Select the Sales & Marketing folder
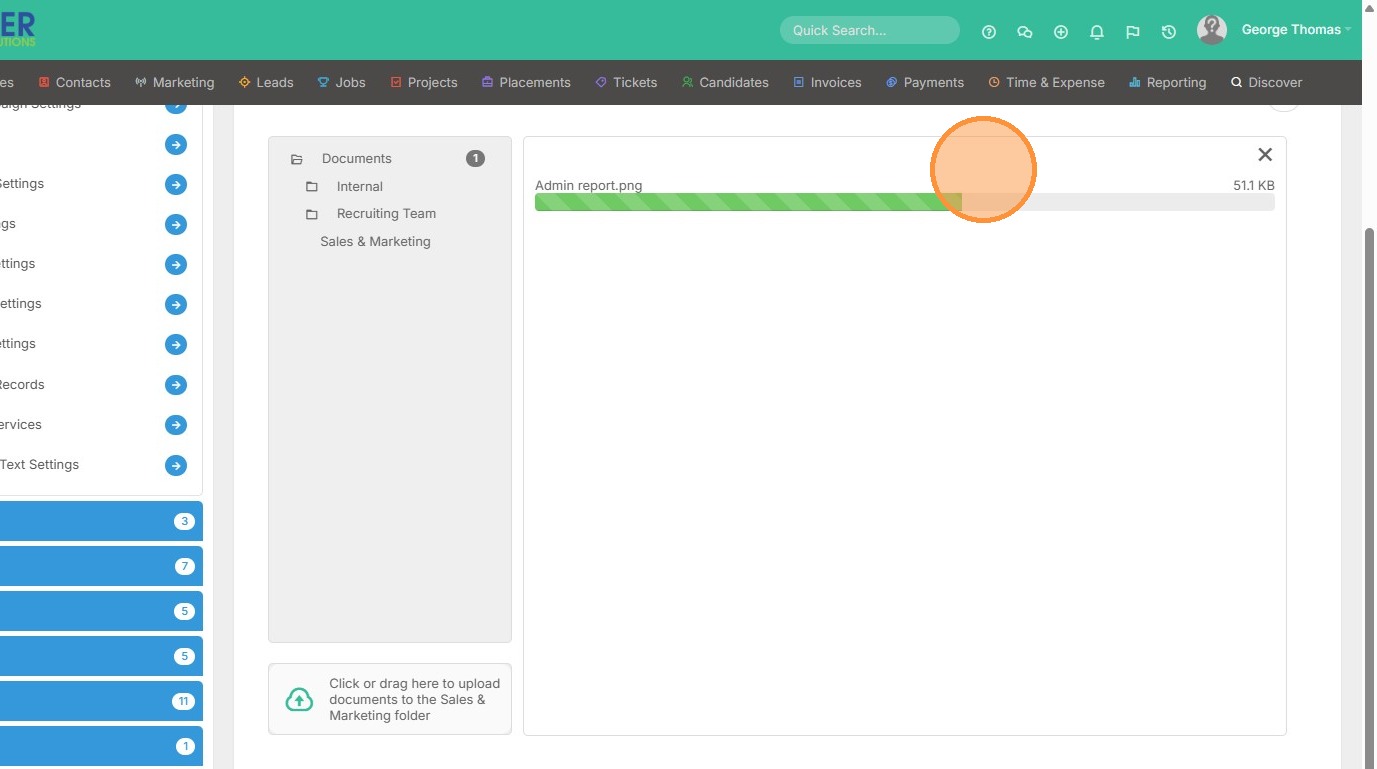 [x=375, y=241]
